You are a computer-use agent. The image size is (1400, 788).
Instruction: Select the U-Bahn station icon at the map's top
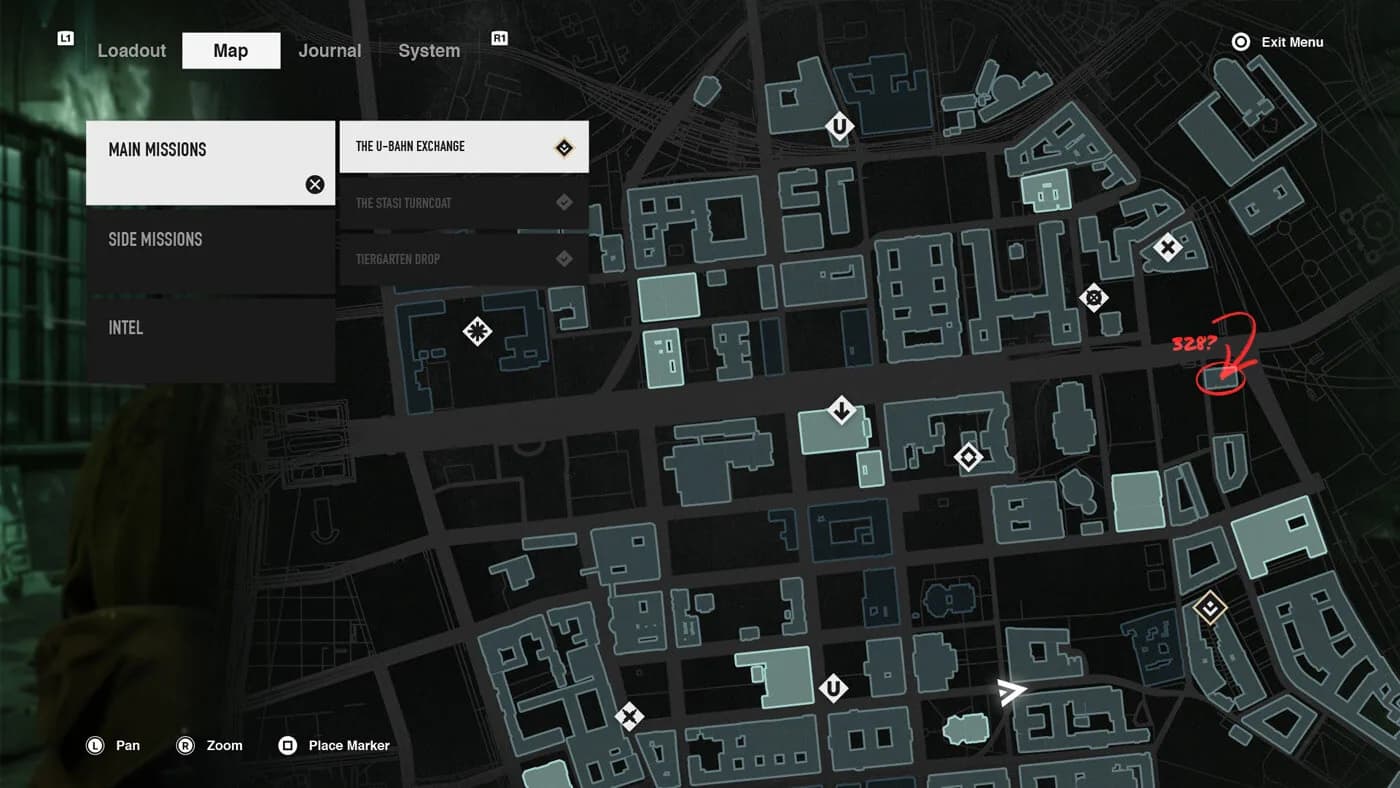point(840,126)
